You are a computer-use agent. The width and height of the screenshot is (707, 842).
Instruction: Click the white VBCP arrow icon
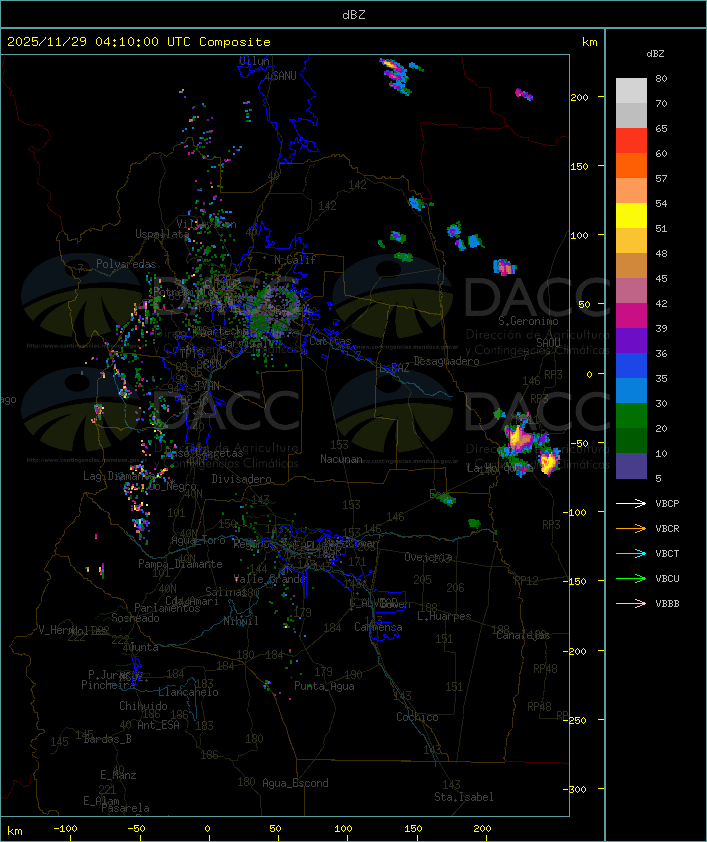(631, 503)
